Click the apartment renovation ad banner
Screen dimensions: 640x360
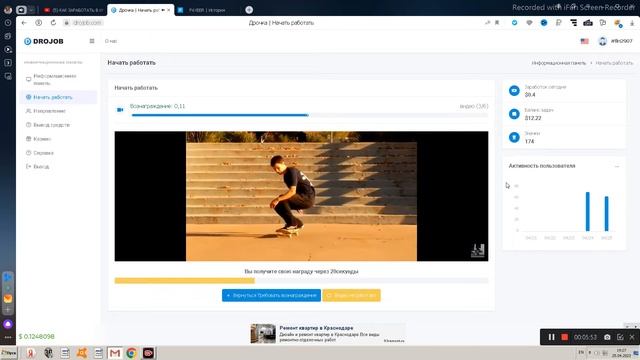click(328, 333)
